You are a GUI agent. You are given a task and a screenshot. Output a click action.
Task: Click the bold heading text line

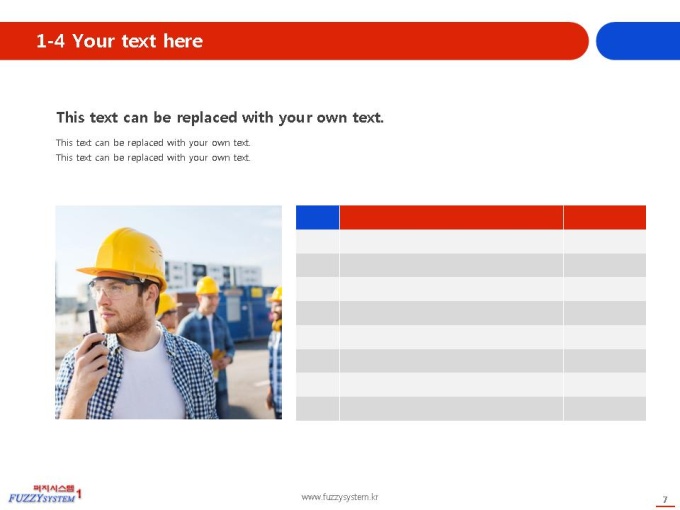(x=220, y=118)
